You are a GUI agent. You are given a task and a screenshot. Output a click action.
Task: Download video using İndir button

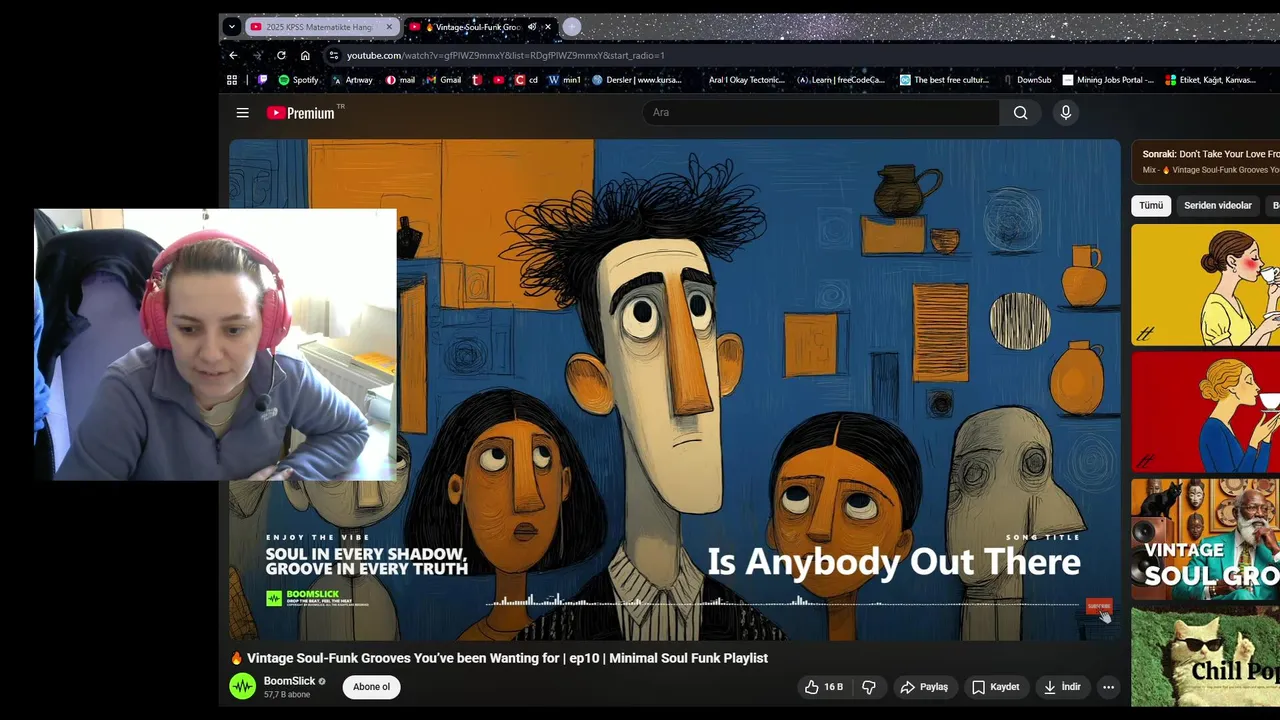click(1062, 687)
